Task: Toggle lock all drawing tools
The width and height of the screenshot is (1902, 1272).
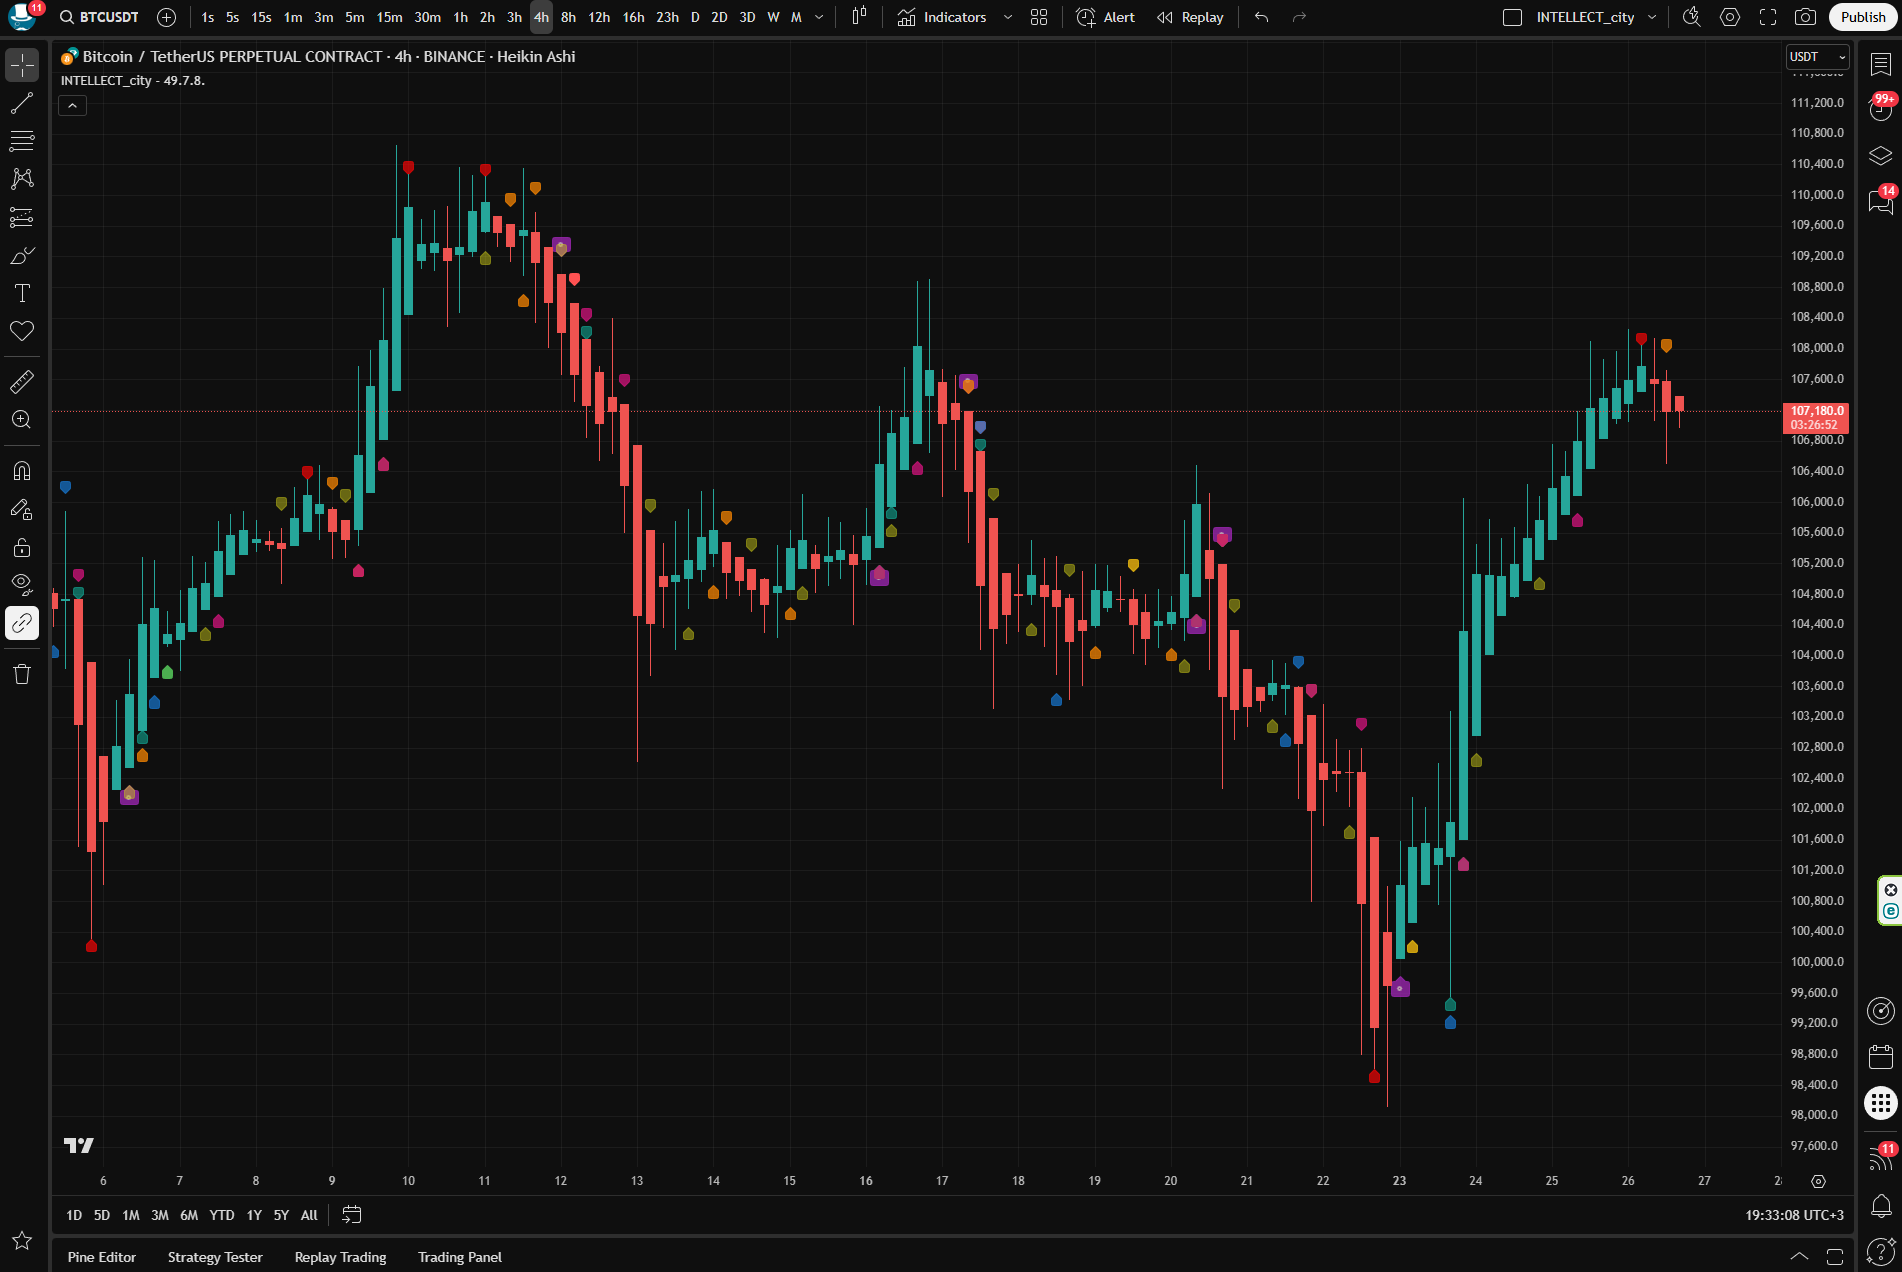Action: click(x=22, y=547)
